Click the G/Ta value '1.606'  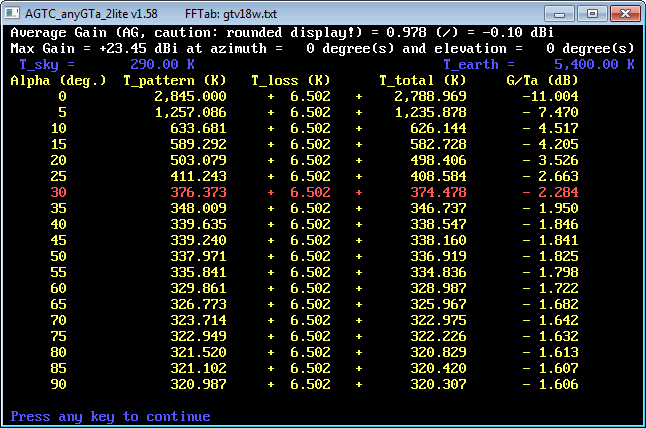click(558, 385)
